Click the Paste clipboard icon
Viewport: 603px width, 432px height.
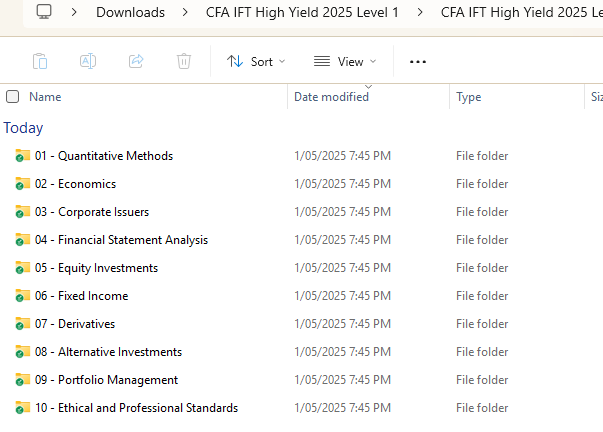pyautogui.click(x=40, y=61)
